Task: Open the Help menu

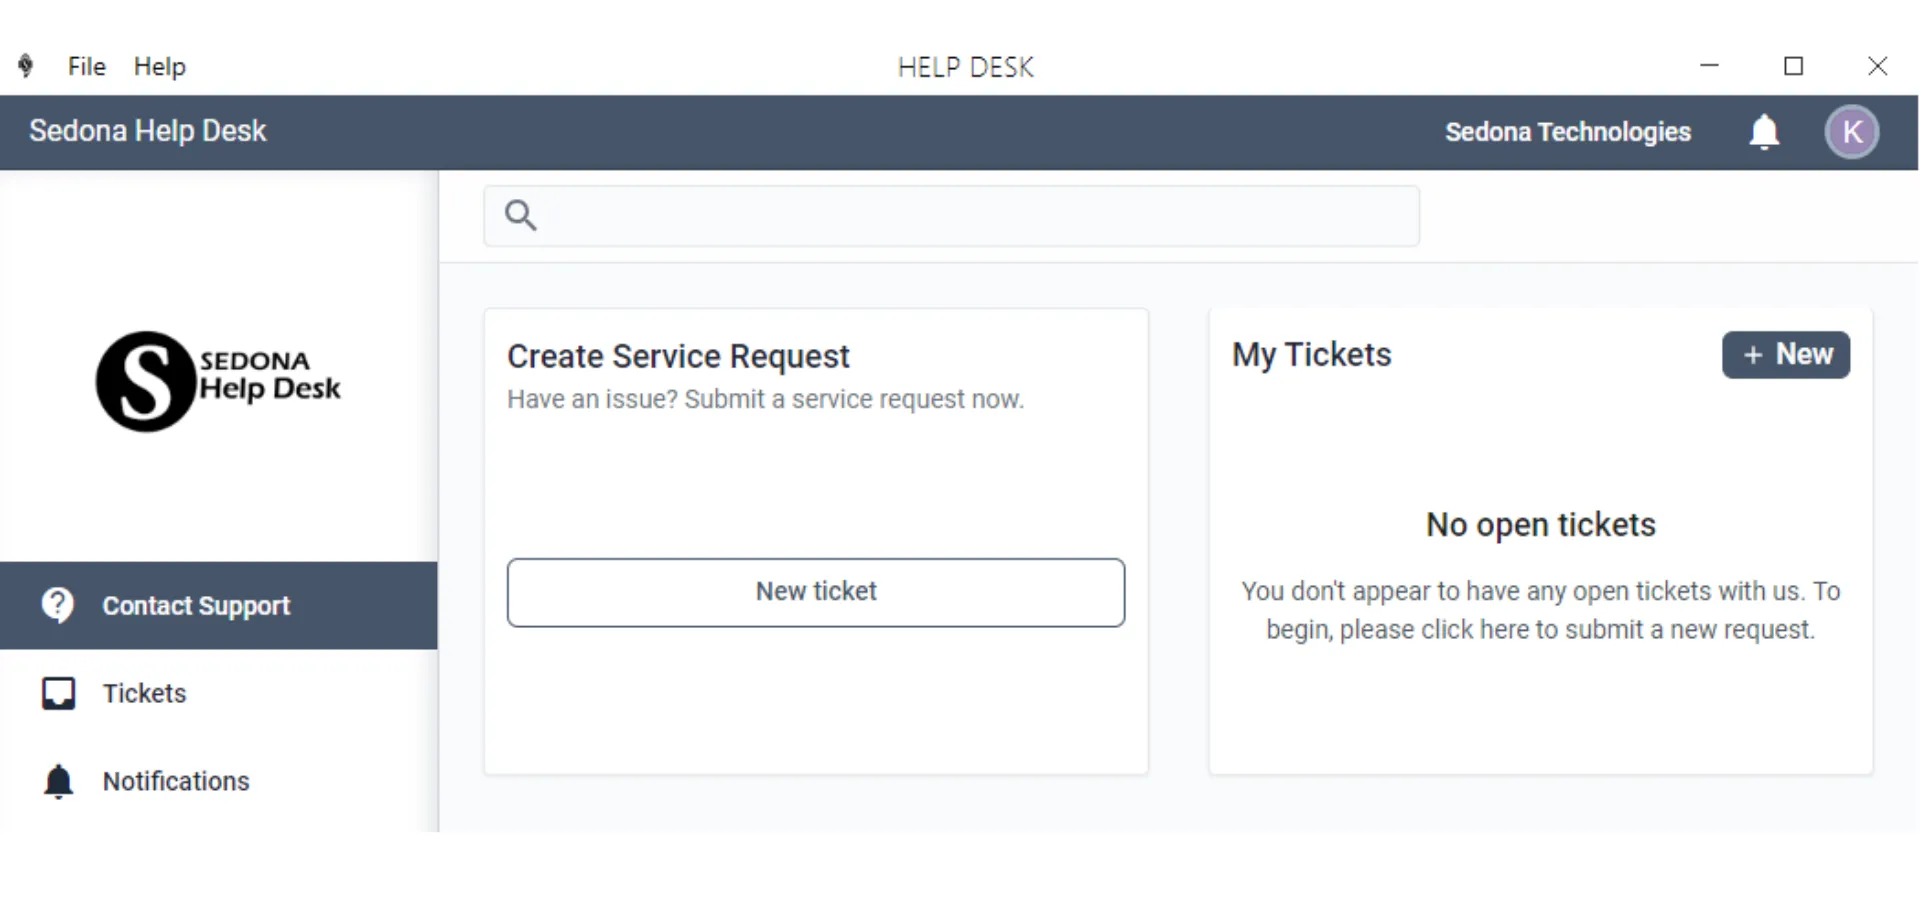Action: pyautogui.click(x=160, y=66)
